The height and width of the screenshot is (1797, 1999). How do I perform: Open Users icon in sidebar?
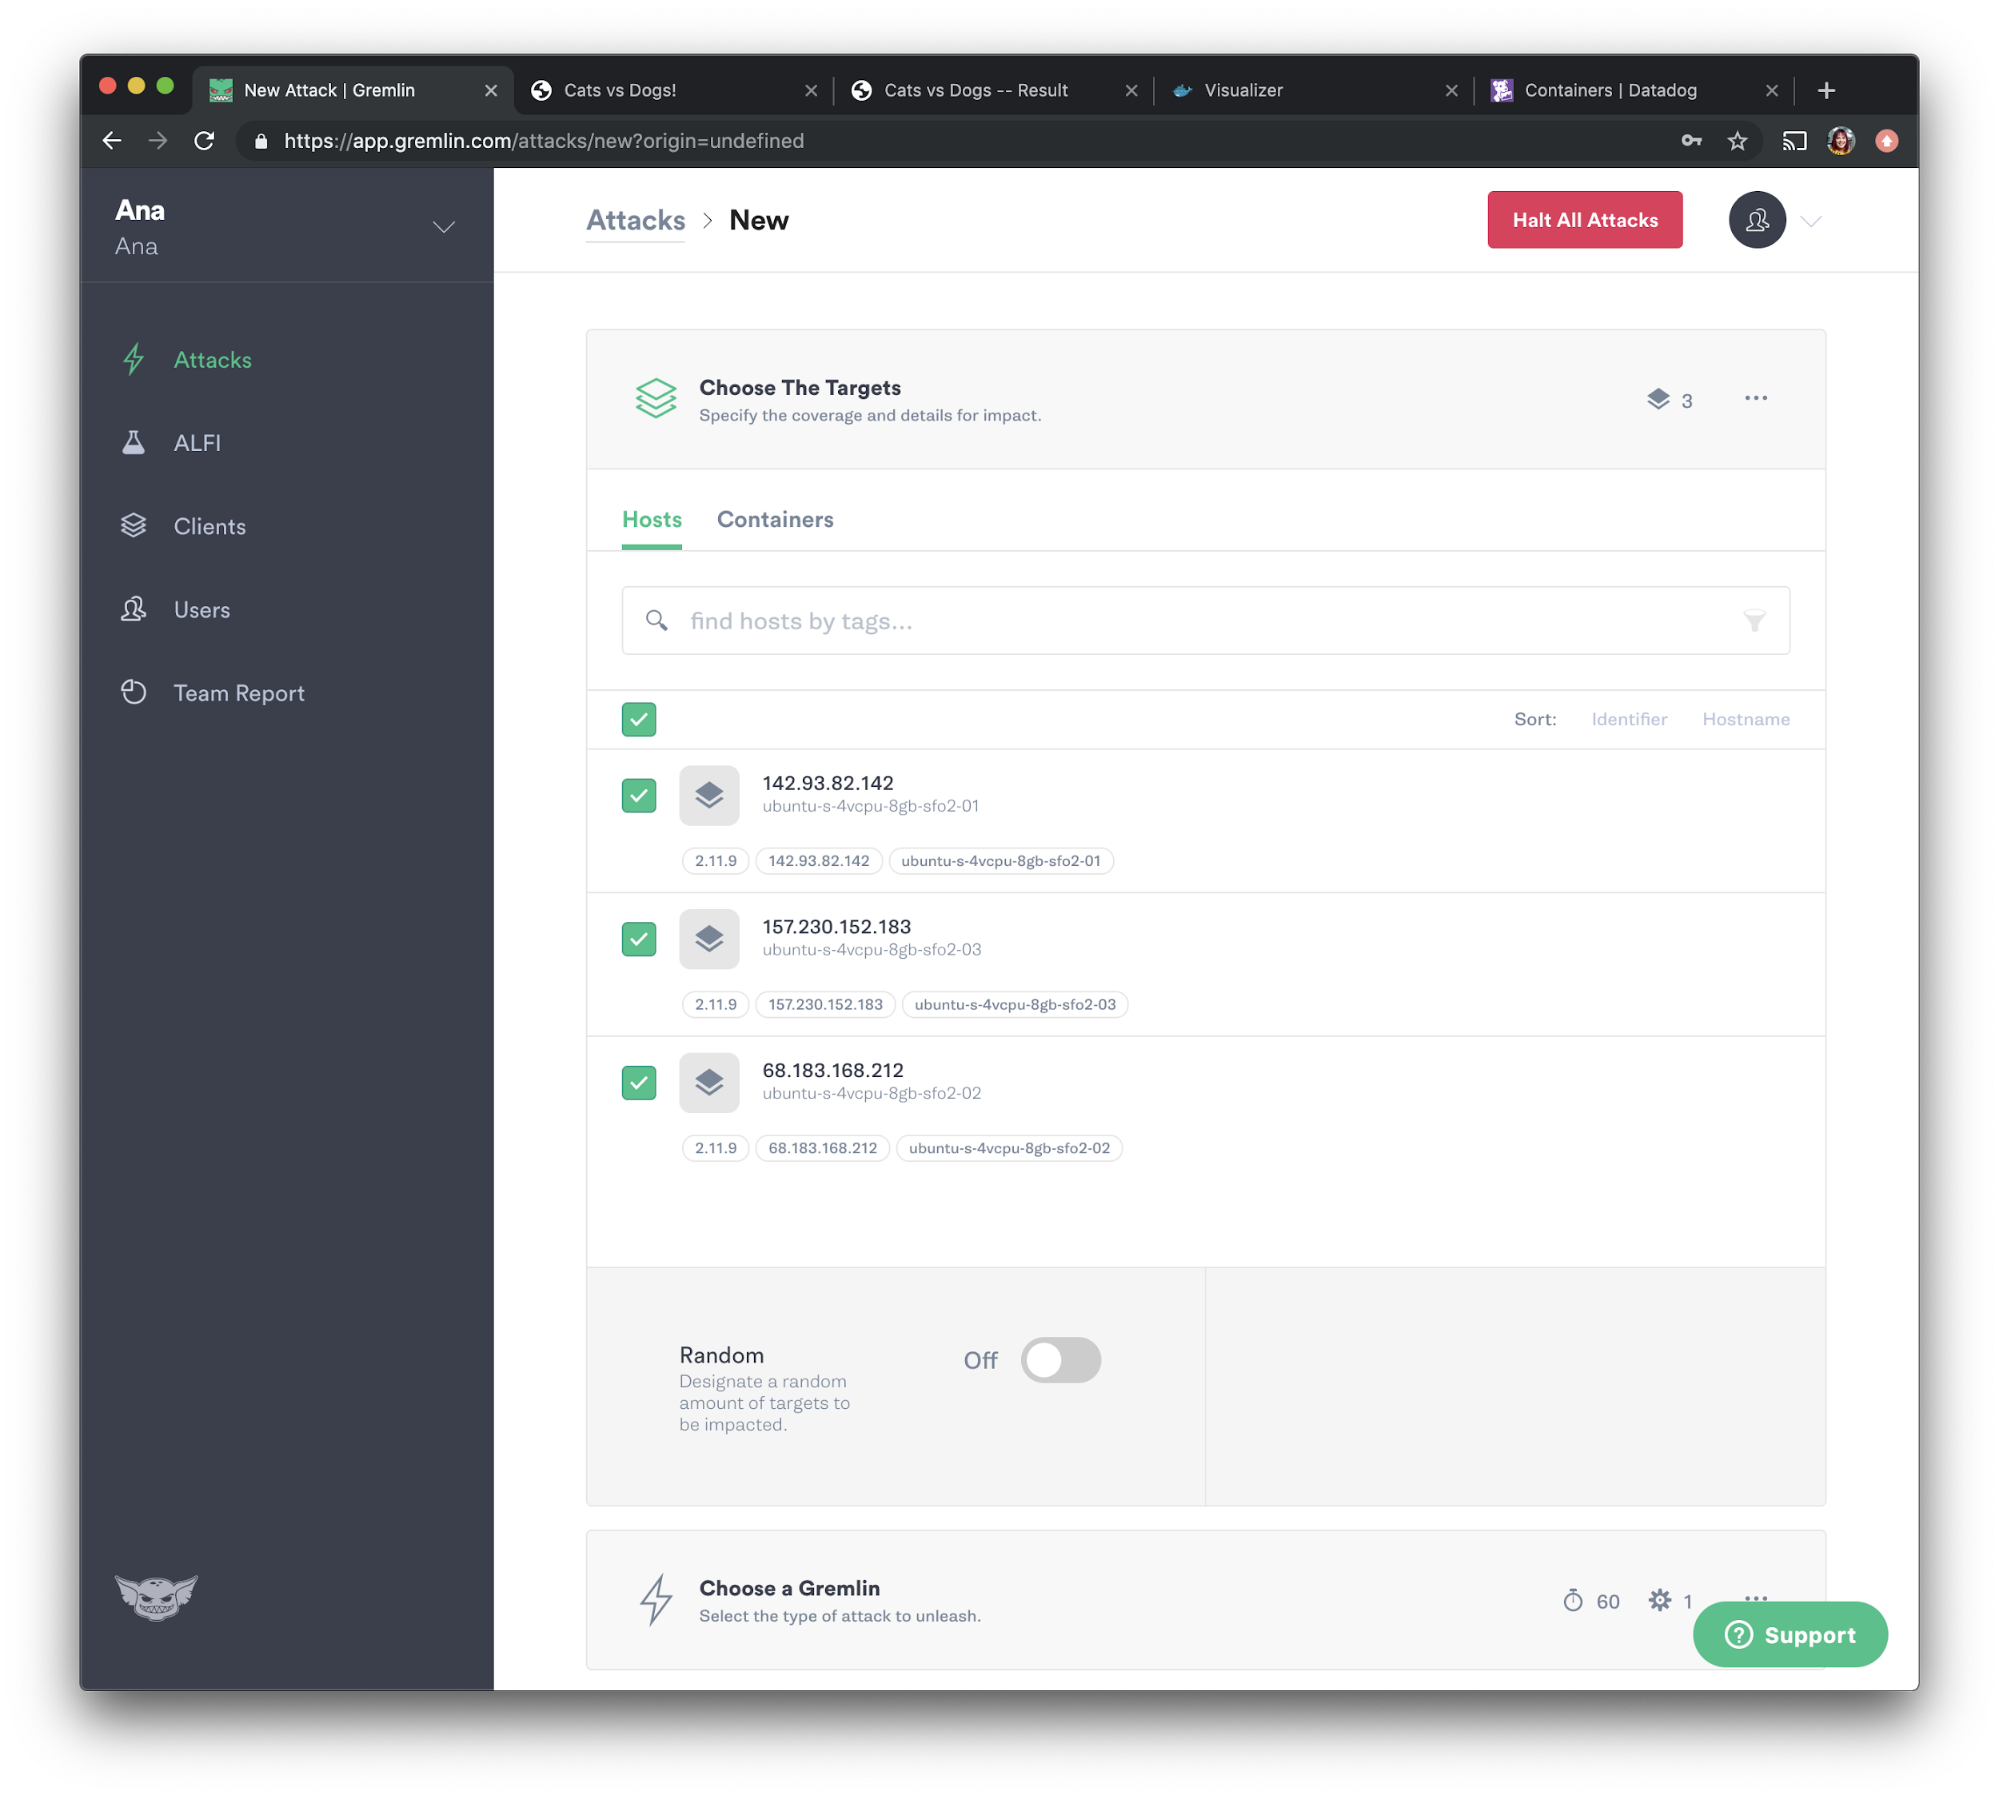[134, 610]
